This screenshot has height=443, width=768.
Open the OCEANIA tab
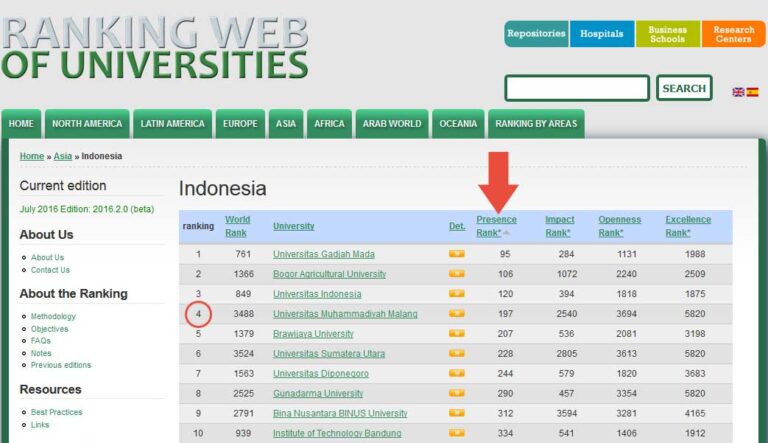(x=458, y=123)
